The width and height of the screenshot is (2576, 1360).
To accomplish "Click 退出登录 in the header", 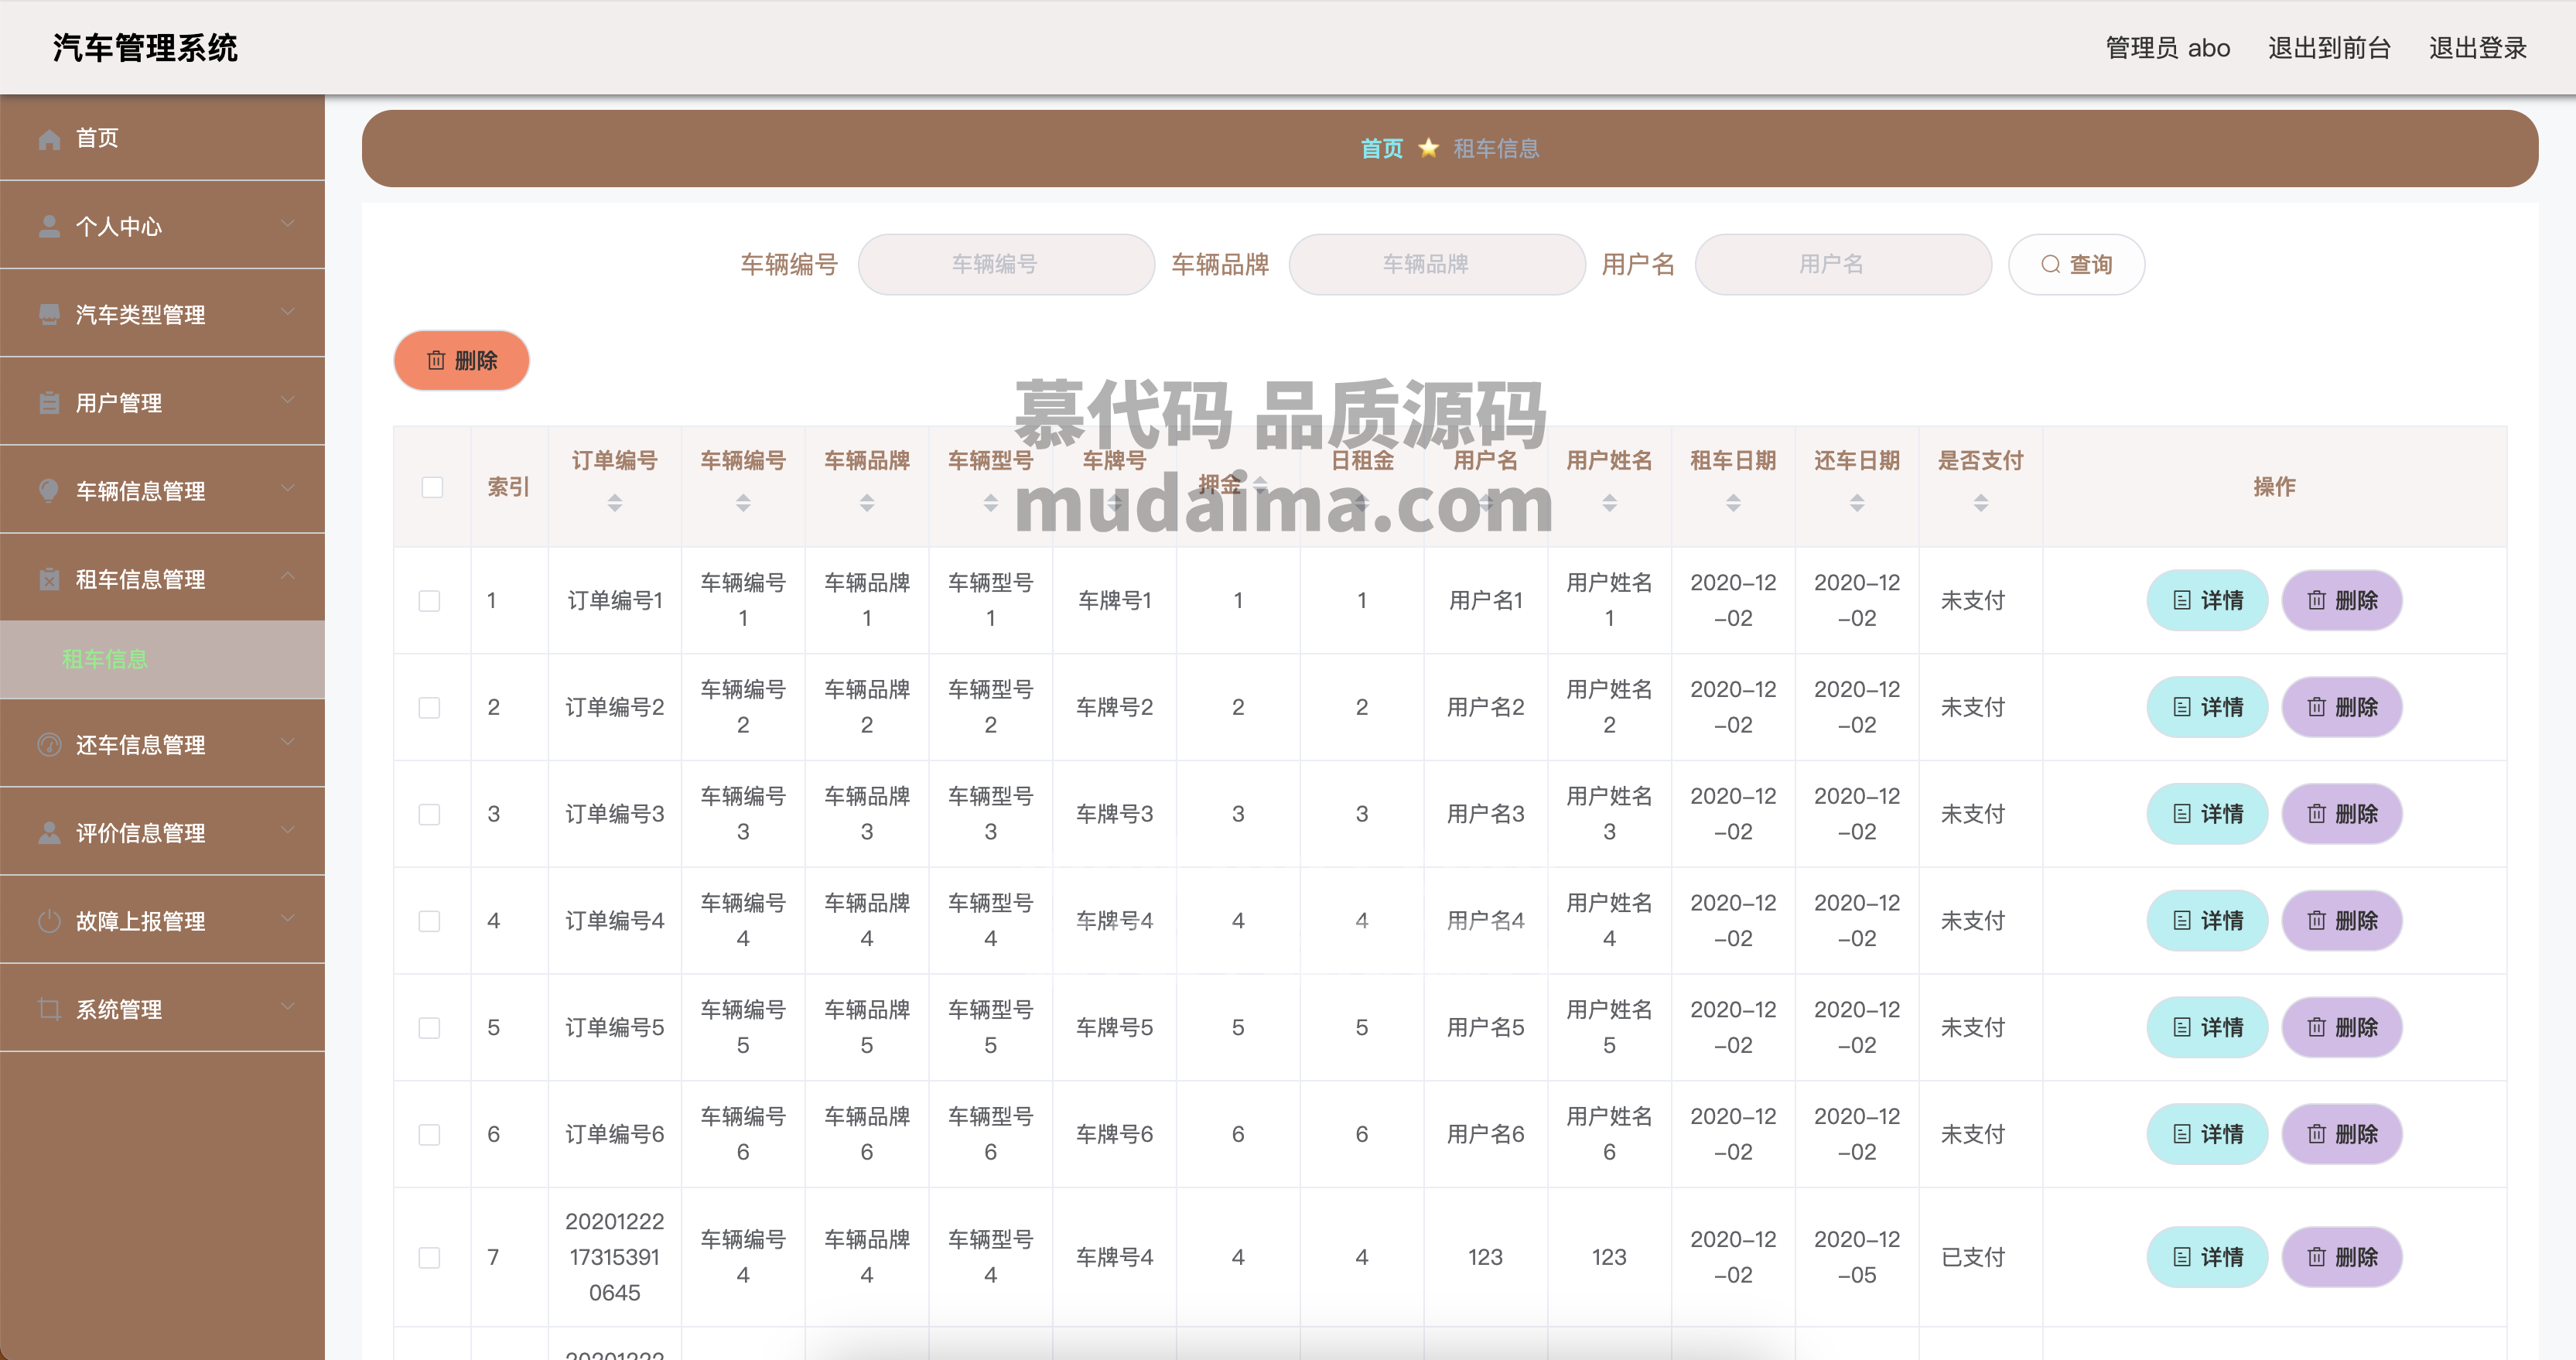I will coord(2478,48).
